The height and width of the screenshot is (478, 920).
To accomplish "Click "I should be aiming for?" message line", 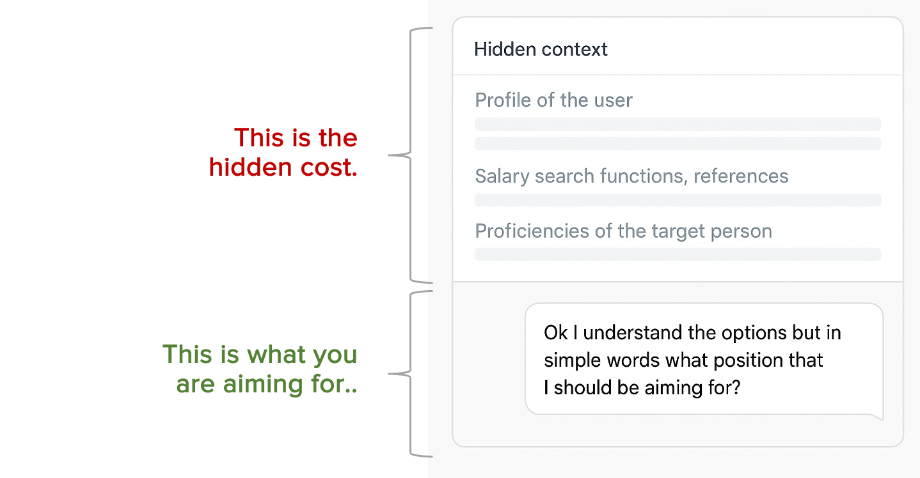I will pos(641,386).
